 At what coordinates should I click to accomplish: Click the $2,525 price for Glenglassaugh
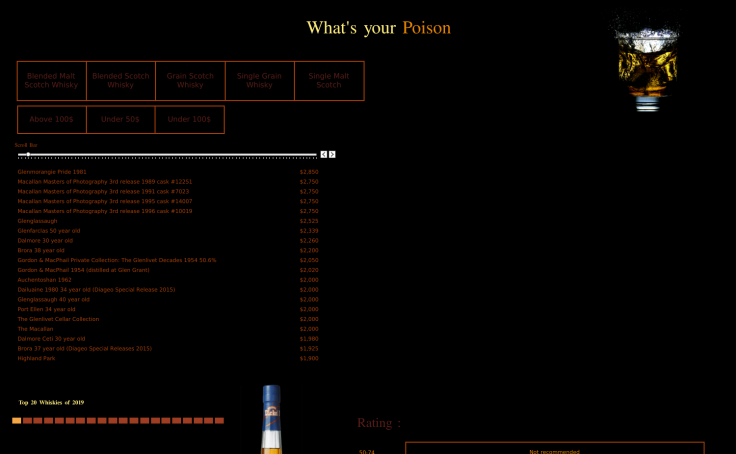tap(309, 221)
